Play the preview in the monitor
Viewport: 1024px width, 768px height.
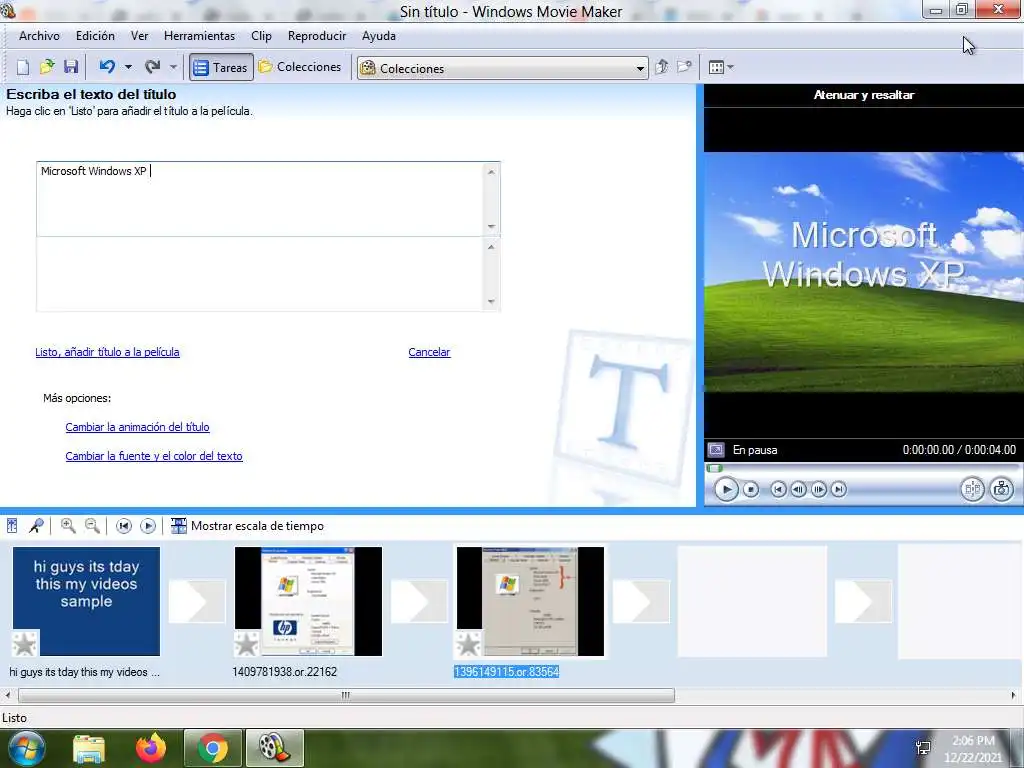[726, 489]
